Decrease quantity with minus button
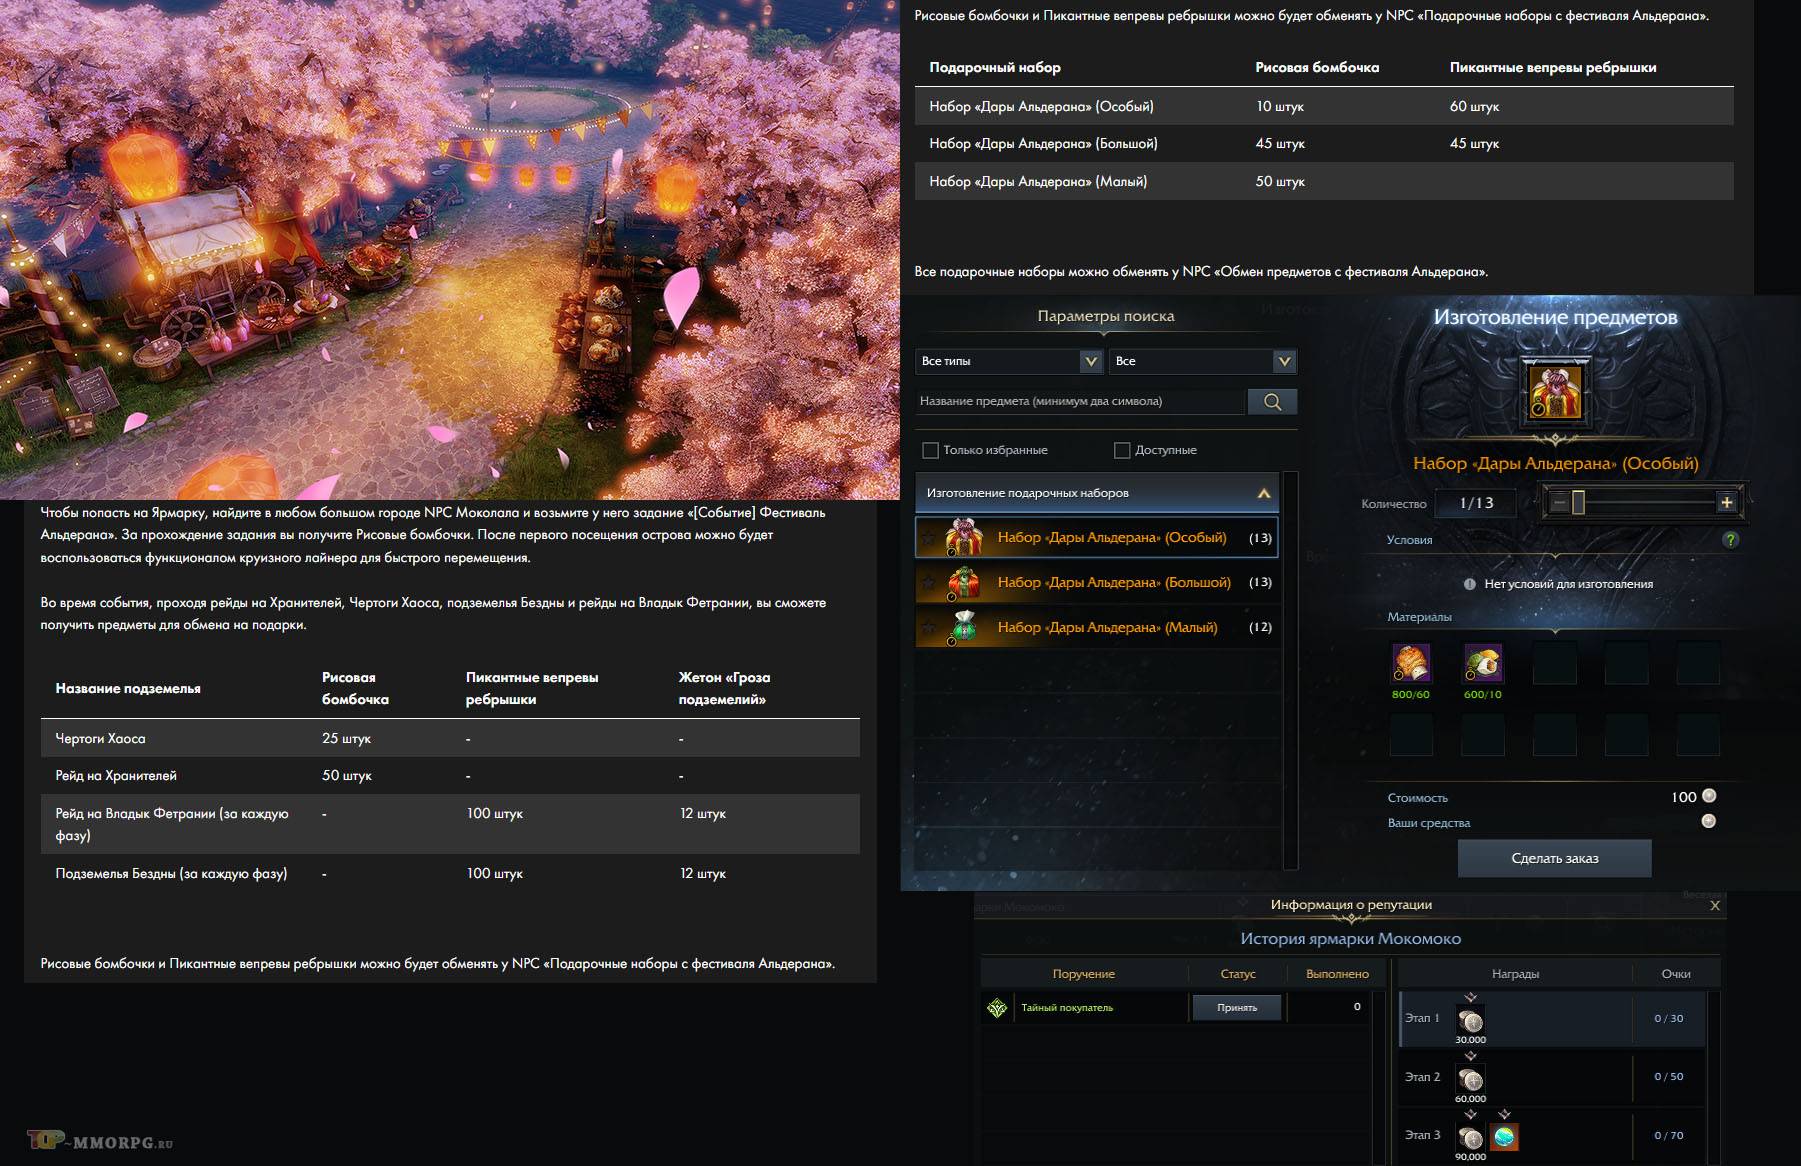The image size is (1801, 1166). tap(1558, 503)
